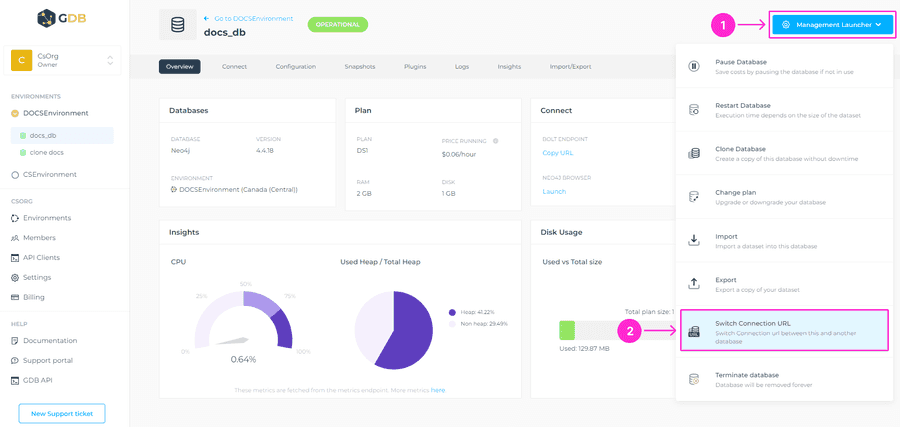The image size is (900, 427).
Task: Click the Environments sidebar icon
Action: (15, 218)
